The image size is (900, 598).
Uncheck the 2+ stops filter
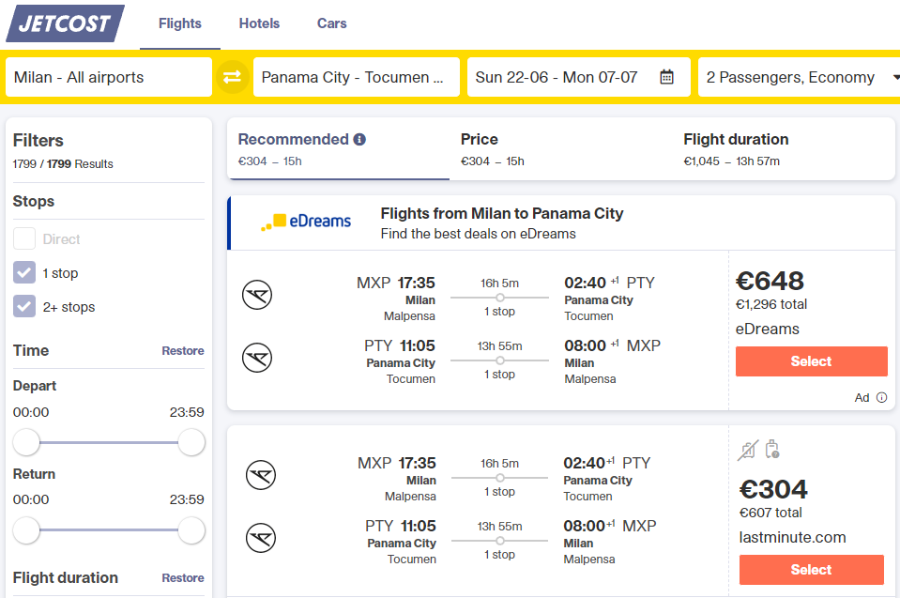(24, 306)
